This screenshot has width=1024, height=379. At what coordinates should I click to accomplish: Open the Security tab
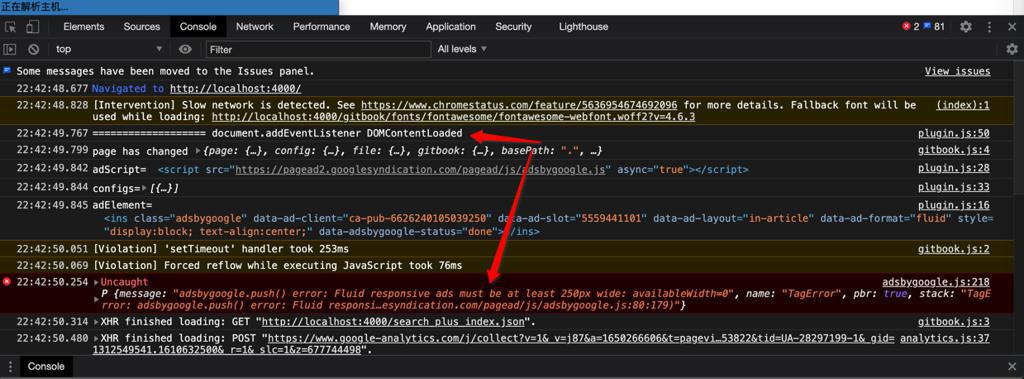pos(513,27)
